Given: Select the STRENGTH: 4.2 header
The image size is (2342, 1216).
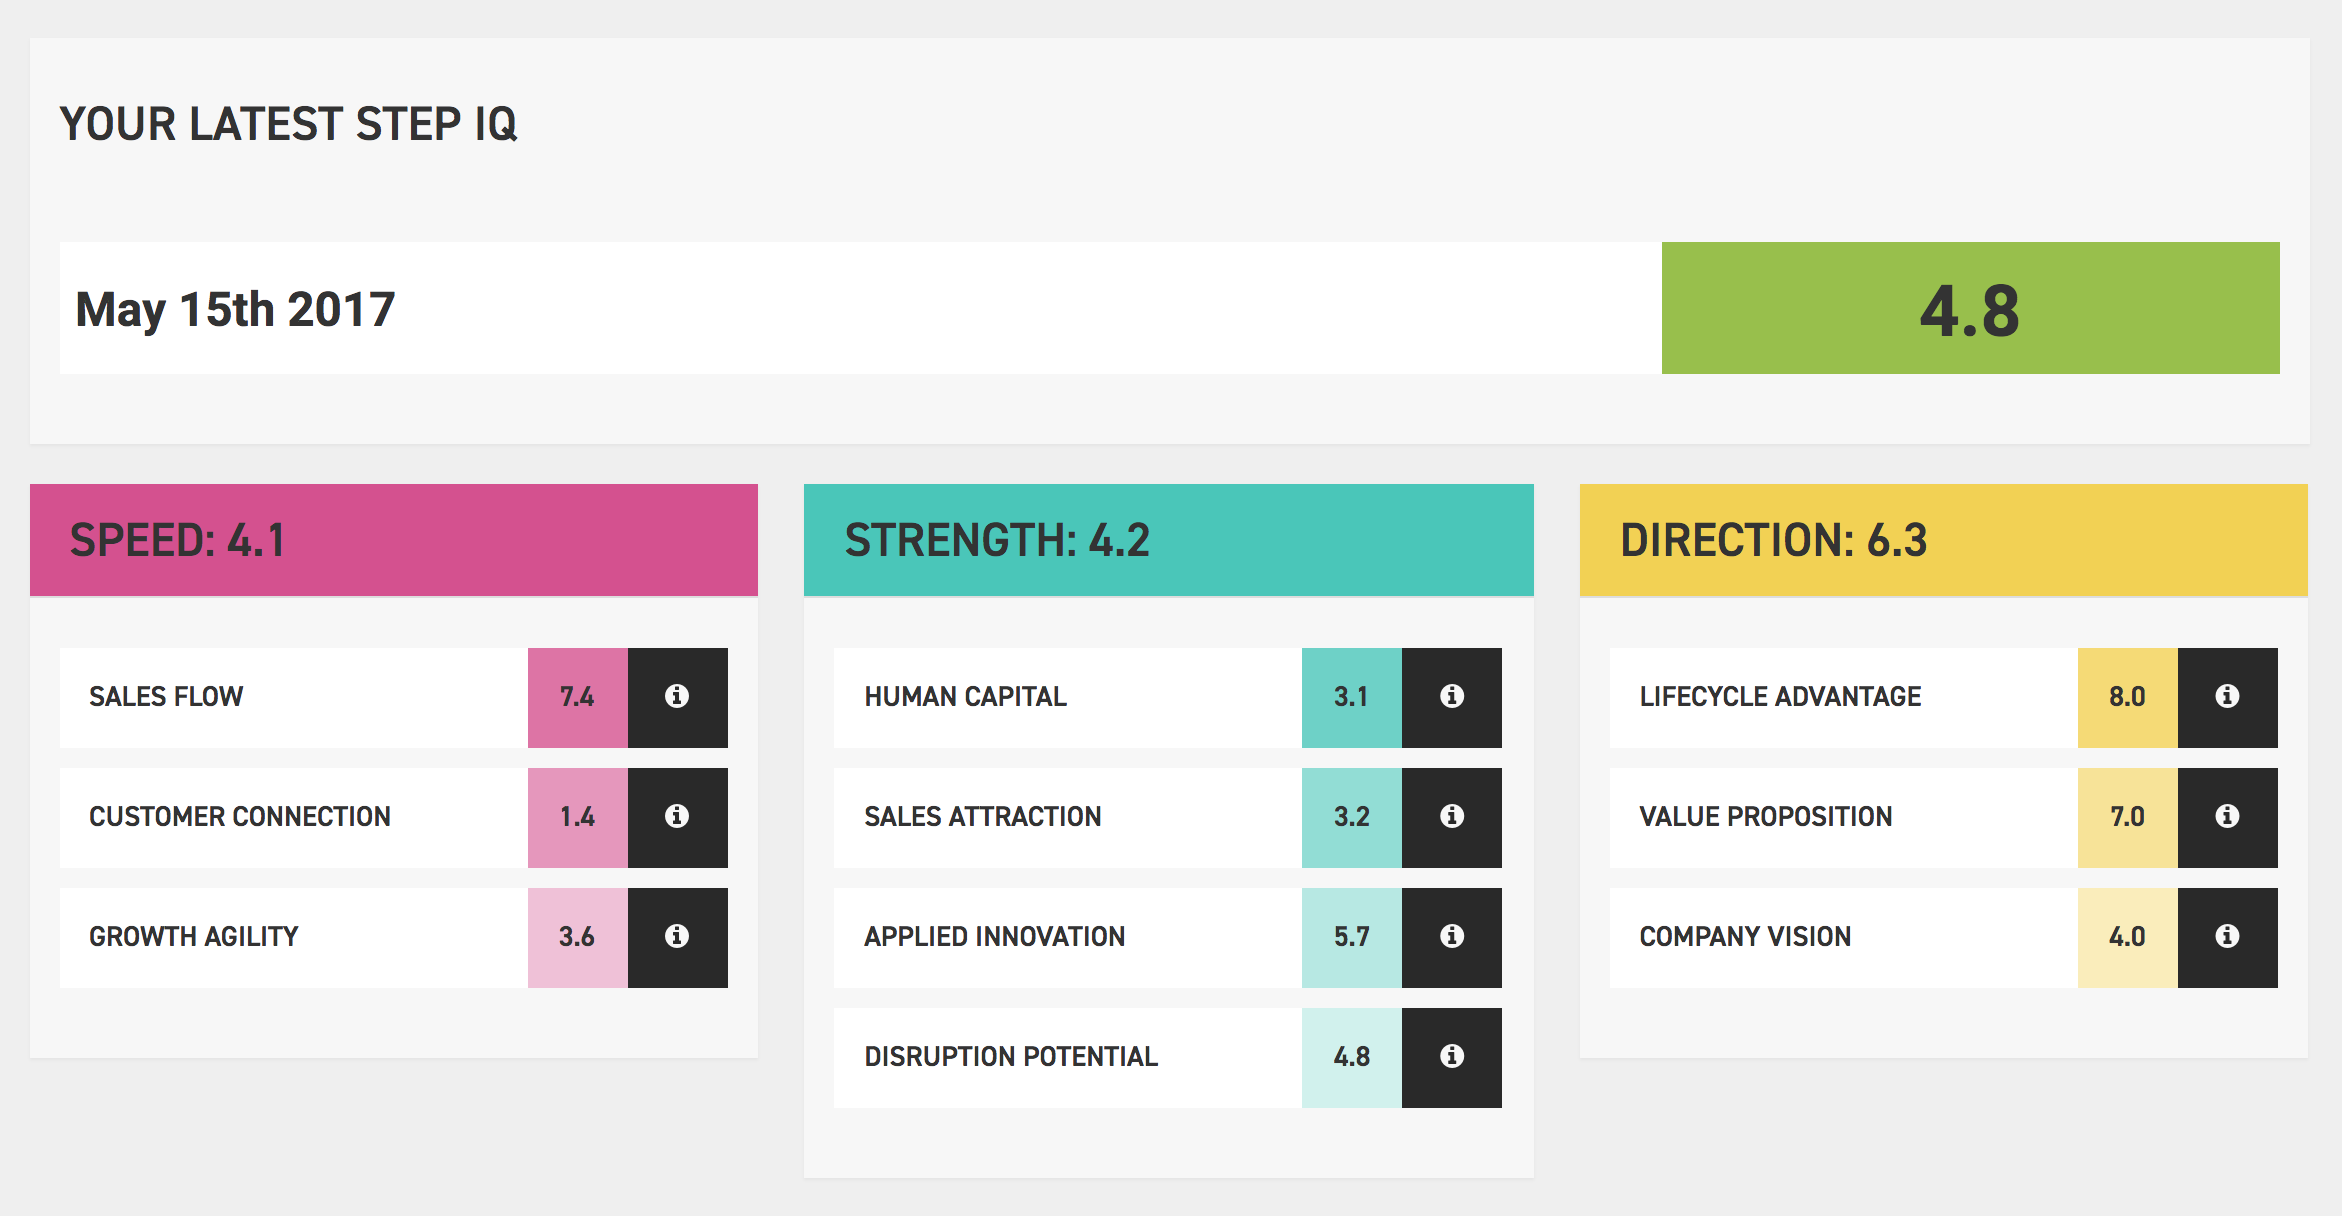Looking at the screenshot, I should [x=1169, y=540].
